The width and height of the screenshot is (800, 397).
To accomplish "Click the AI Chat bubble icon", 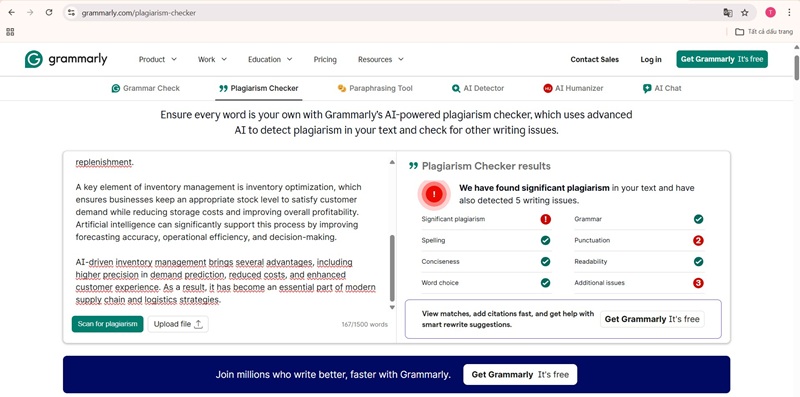I will point(647,88).
